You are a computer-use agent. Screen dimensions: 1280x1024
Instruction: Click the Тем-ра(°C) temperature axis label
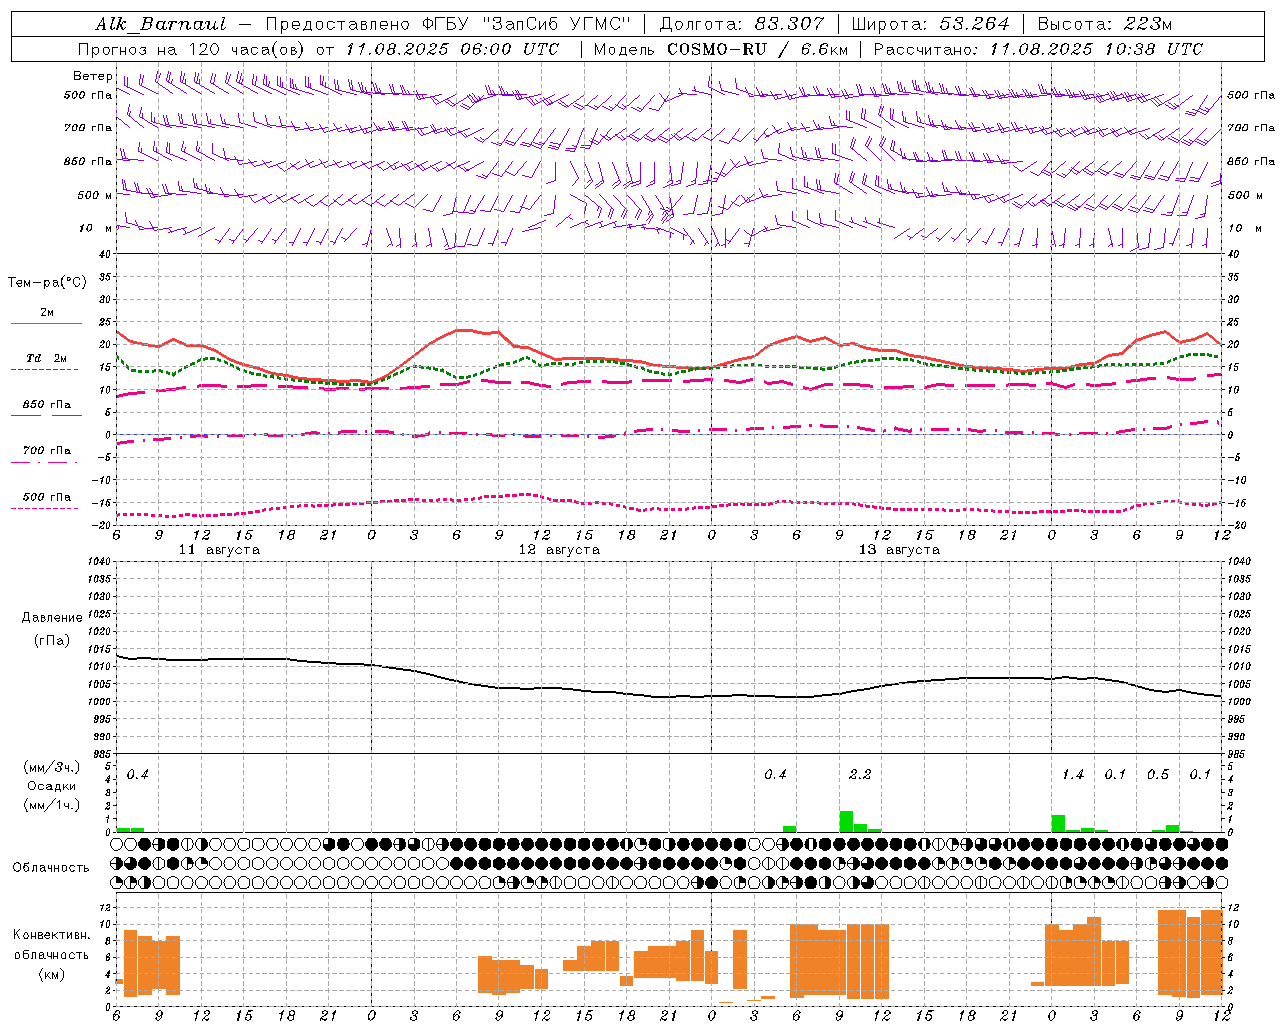click(x=47, y=283)
